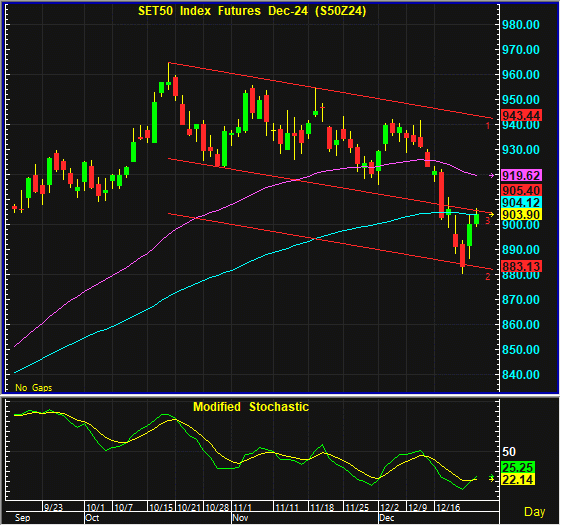Screen dimensions: 561x526
Task: Select the magenta 919.62 moving average label
Action: pos(521,175)
